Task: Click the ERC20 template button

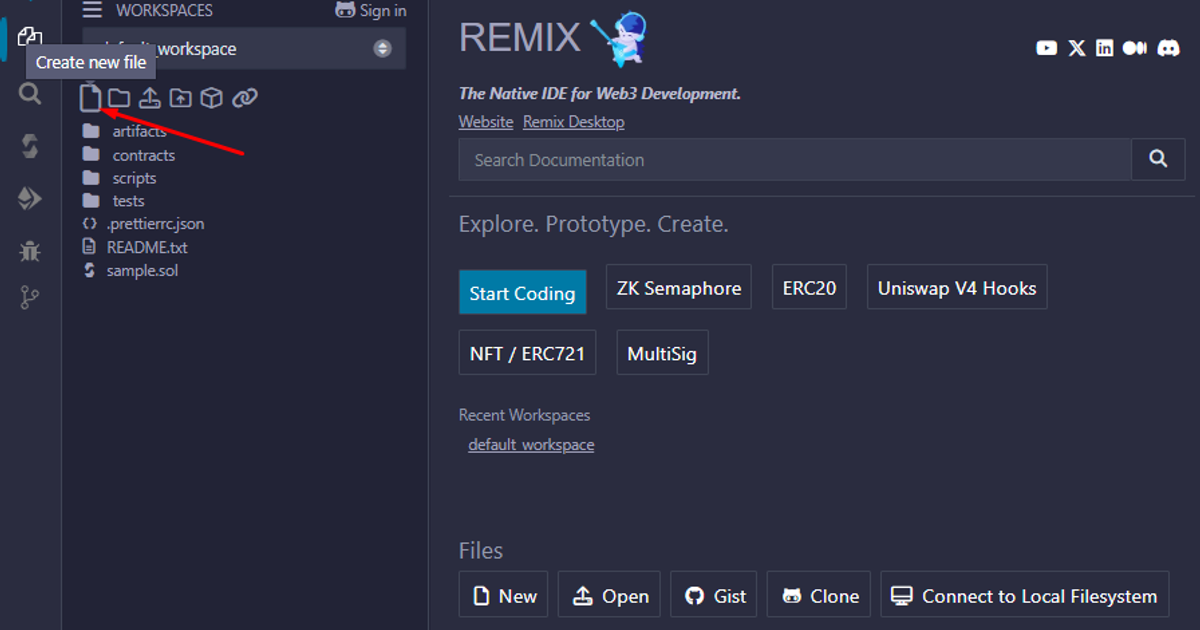Action: pos(809,288)
